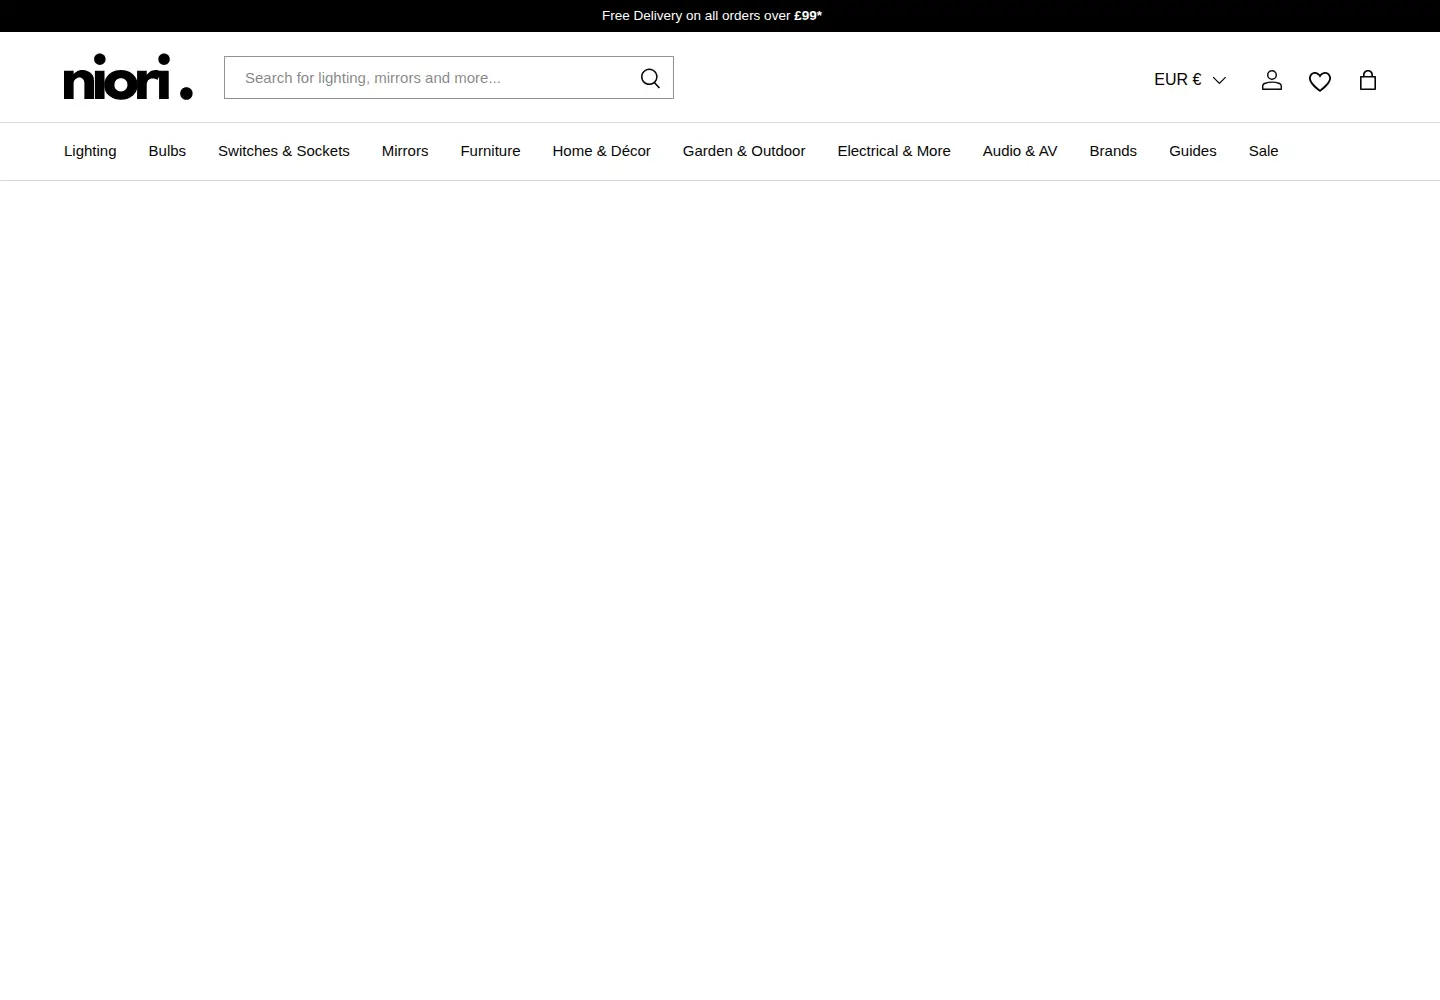The height and width of the screenshot is (1000, 1440).
Task: Open the wishlist heart icon
Action: (x=1320, y=81)
